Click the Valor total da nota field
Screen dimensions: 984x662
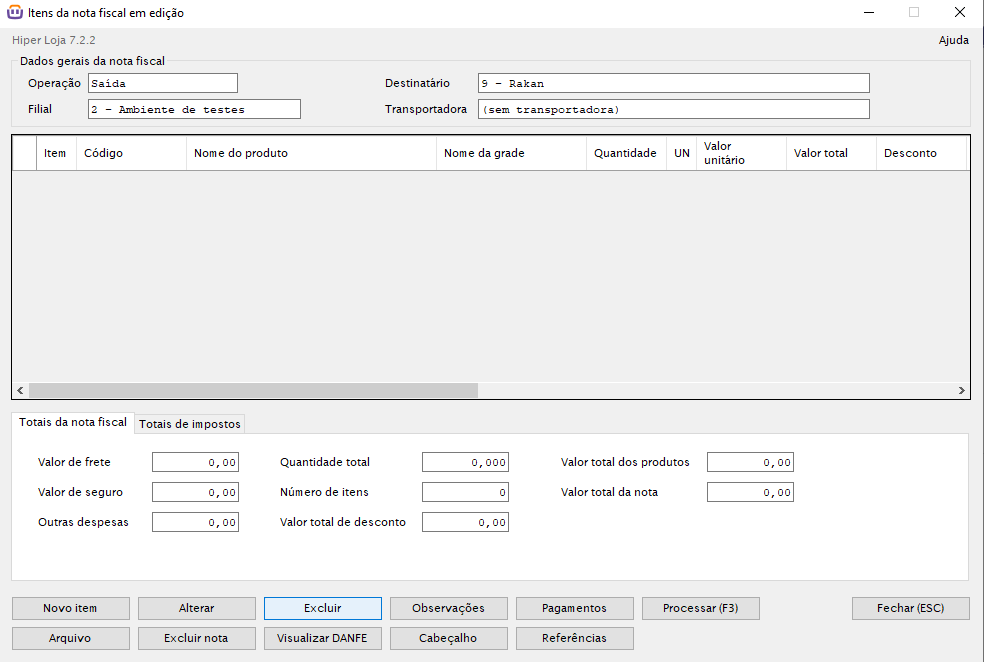tap(750, 493)
